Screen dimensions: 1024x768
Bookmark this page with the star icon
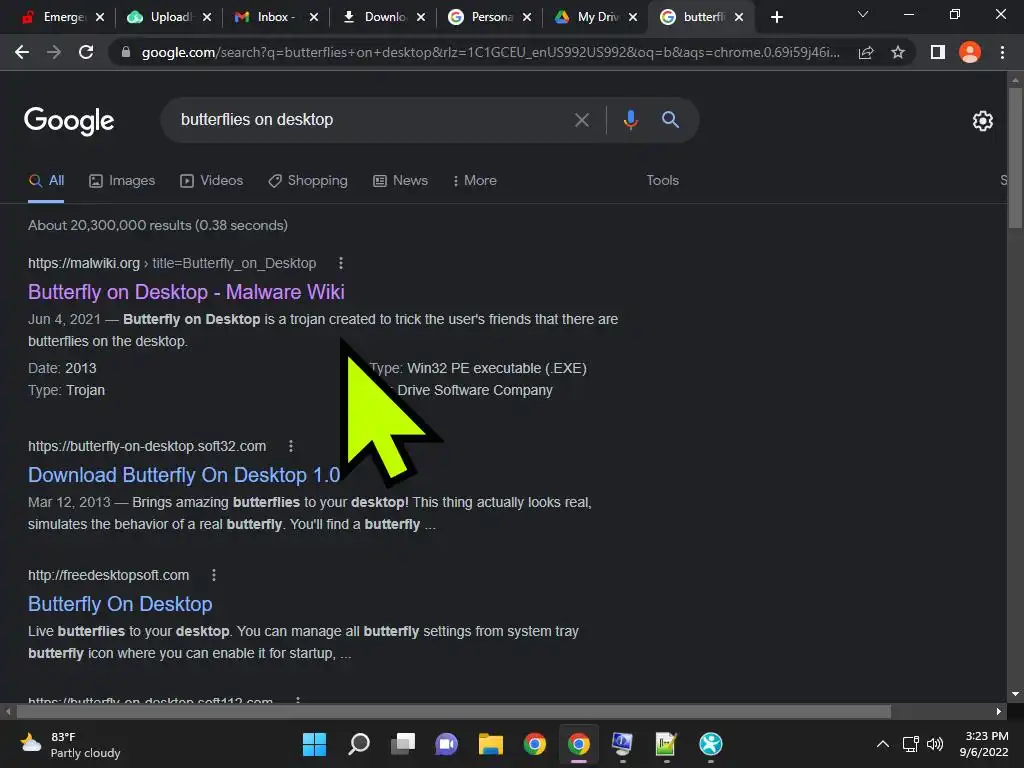898,52
